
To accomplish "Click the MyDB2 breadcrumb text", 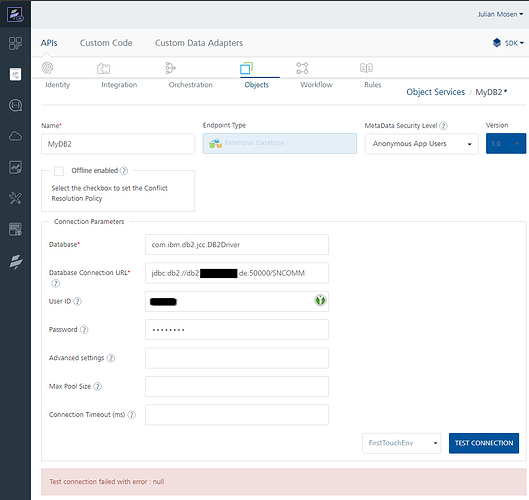I will click(x=491, y=92).
